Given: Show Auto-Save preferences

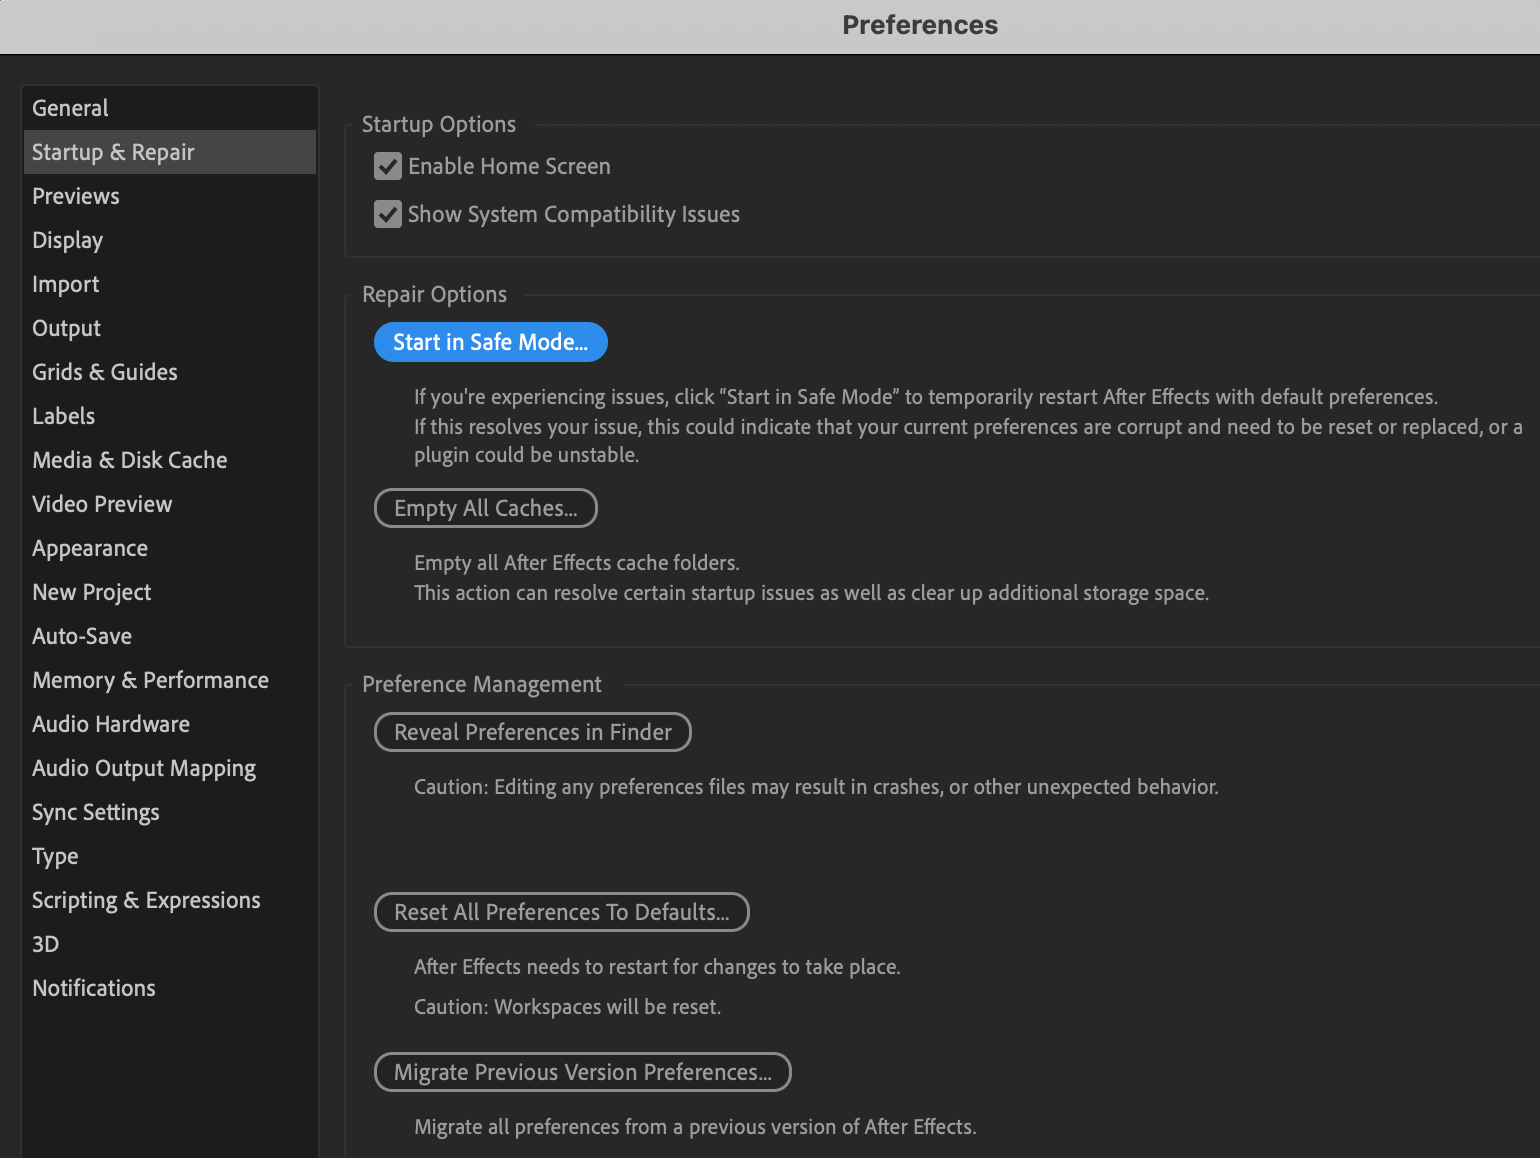Looking at the screenshot, I should click(82, 636).
